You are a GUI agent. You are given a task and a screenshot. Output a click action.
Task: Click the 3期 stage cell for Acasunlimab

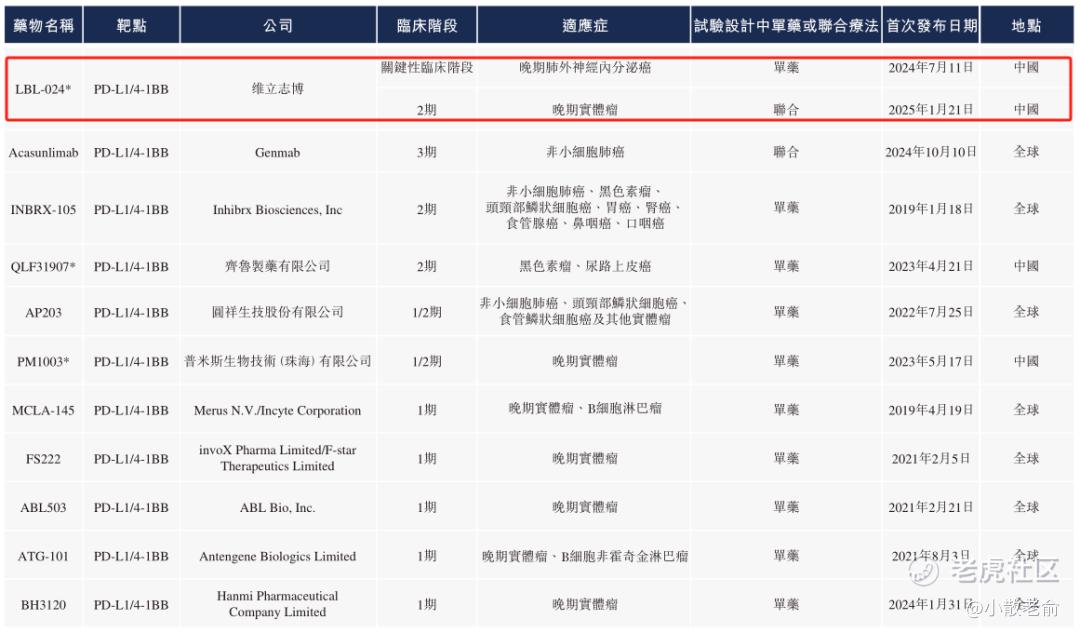[x=426, y=152]
